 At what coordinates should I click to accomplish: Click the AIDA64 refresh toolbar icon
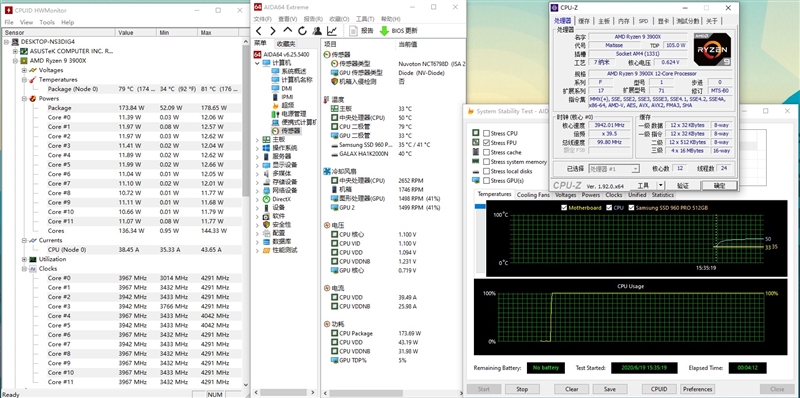point(303,31)
